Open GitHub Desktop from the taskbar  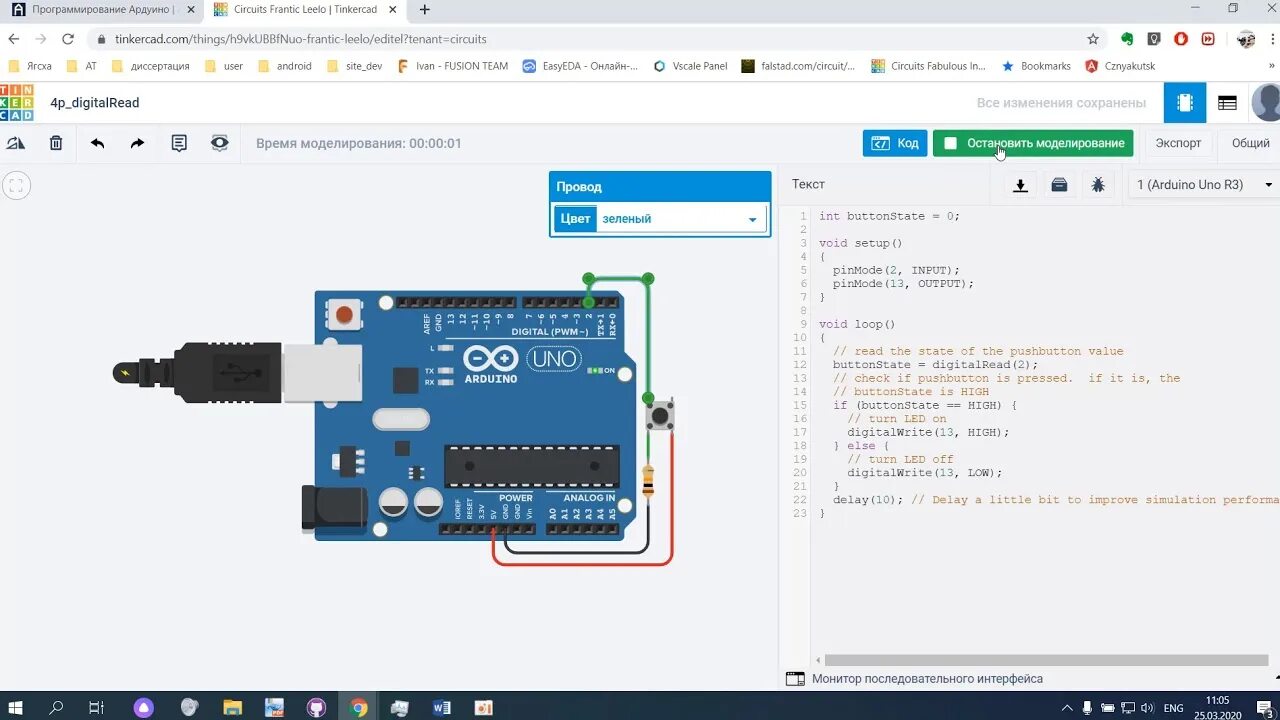[316, 707]
